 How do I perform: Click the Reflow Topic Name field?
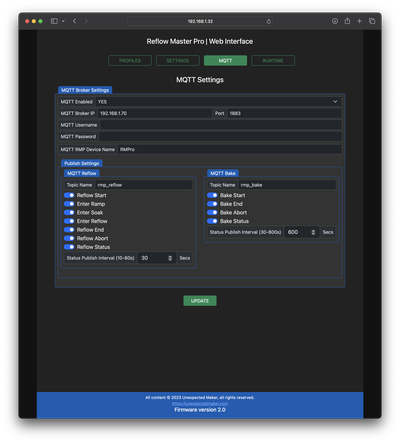pyautogui.click(x=144, y=185)
